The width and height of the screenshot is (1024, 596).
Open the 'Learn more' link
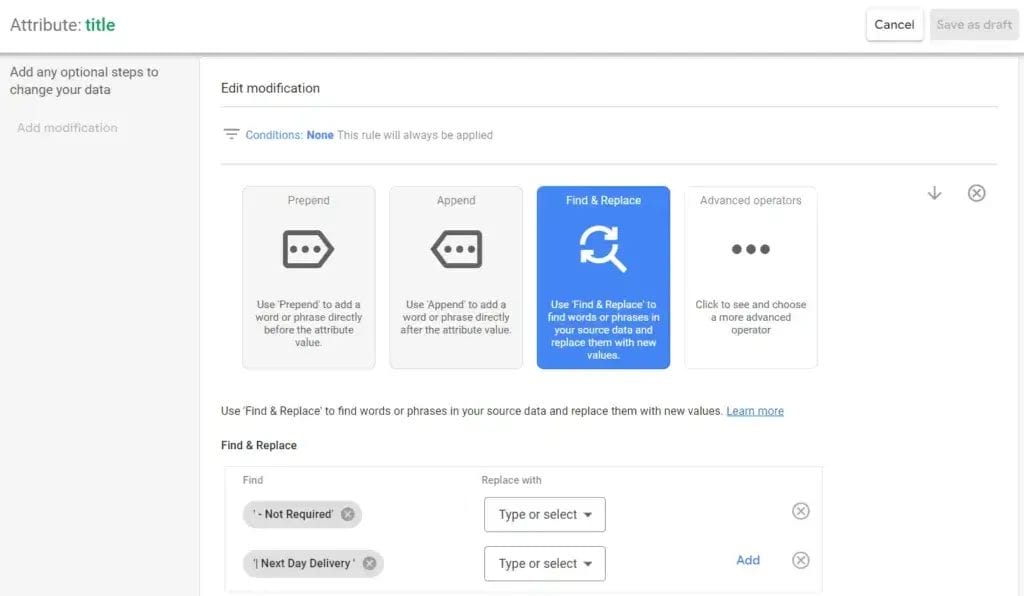point(755,410)
